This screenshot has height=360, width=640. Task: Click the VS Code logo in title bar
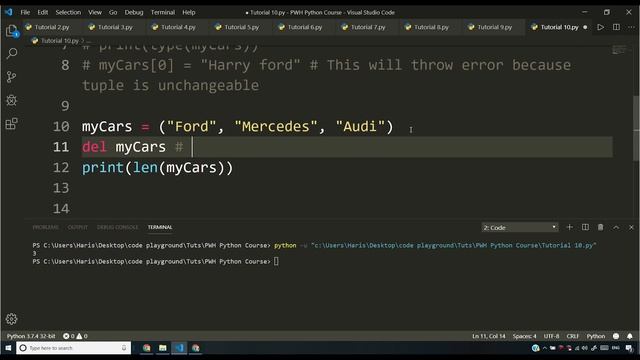tap(9, 12)
